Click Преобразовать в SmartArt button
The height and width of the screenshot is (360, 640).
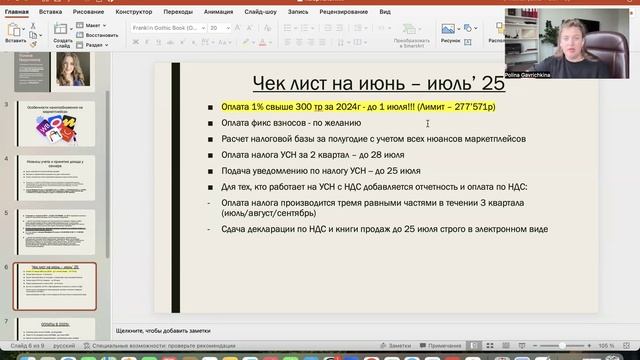coord(411,36)
